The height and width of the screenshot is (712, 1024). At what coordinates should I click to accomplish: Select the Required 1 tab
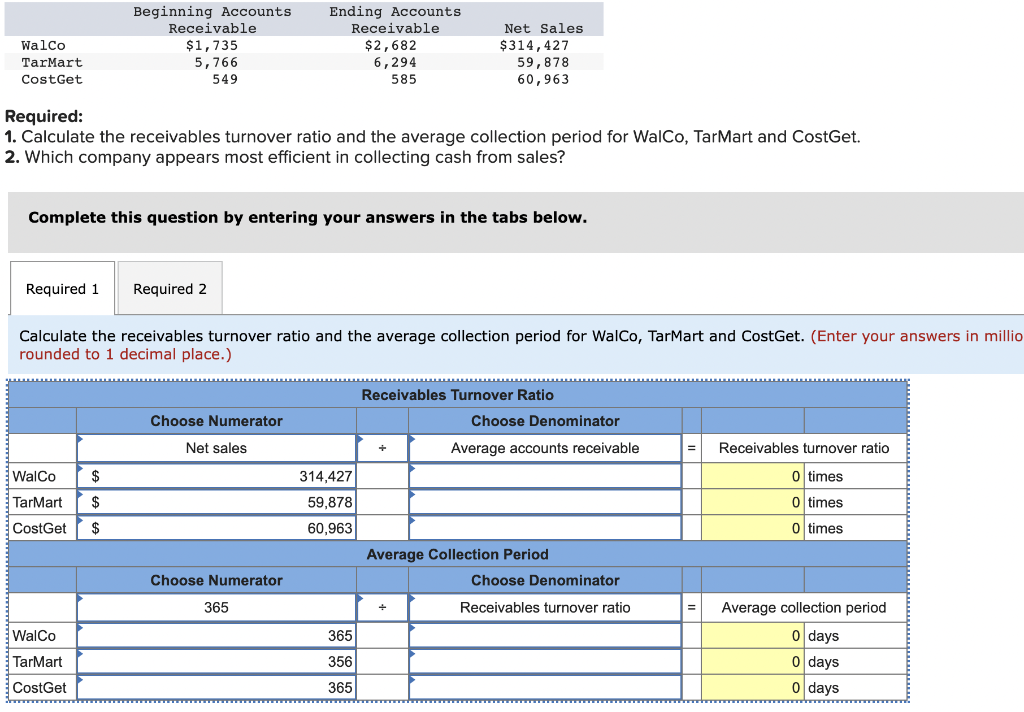click(x=61, y=288)
